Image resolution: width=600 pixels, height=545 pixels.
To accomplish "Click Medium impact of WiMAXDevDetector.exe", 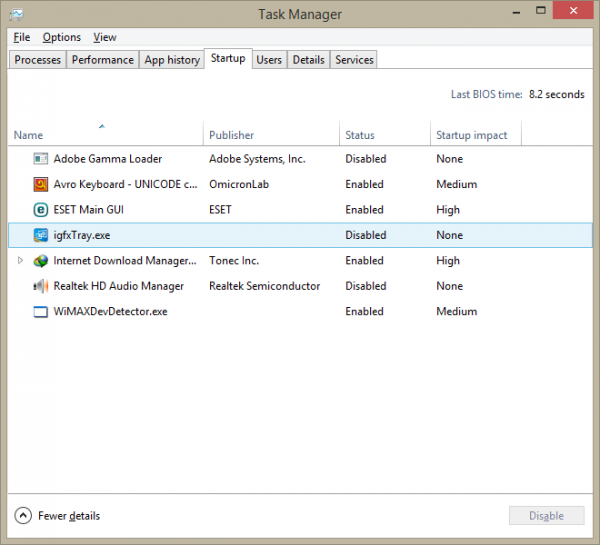I will [x=457, y=312].
